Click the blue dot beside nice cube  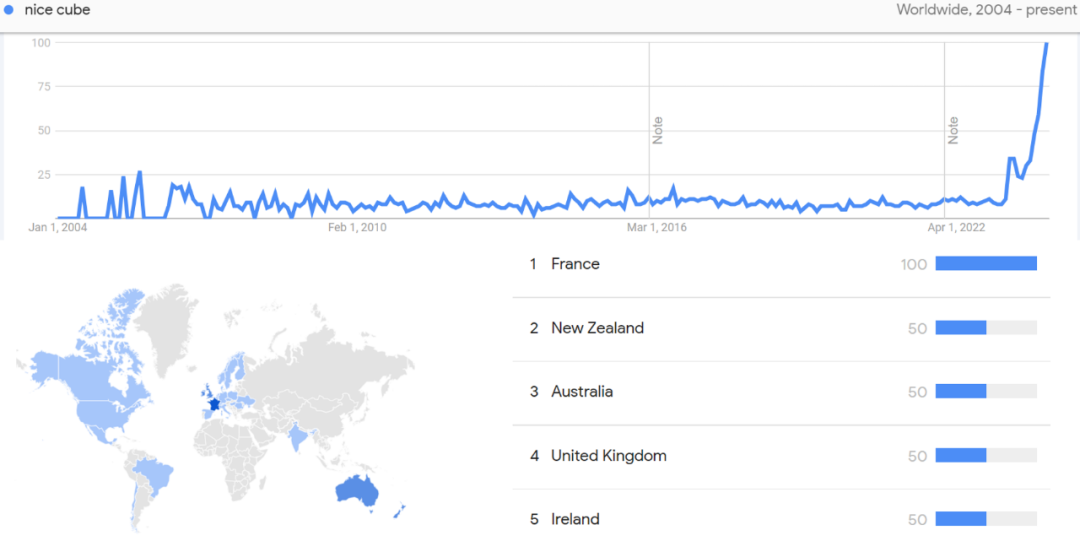(10, 10)
